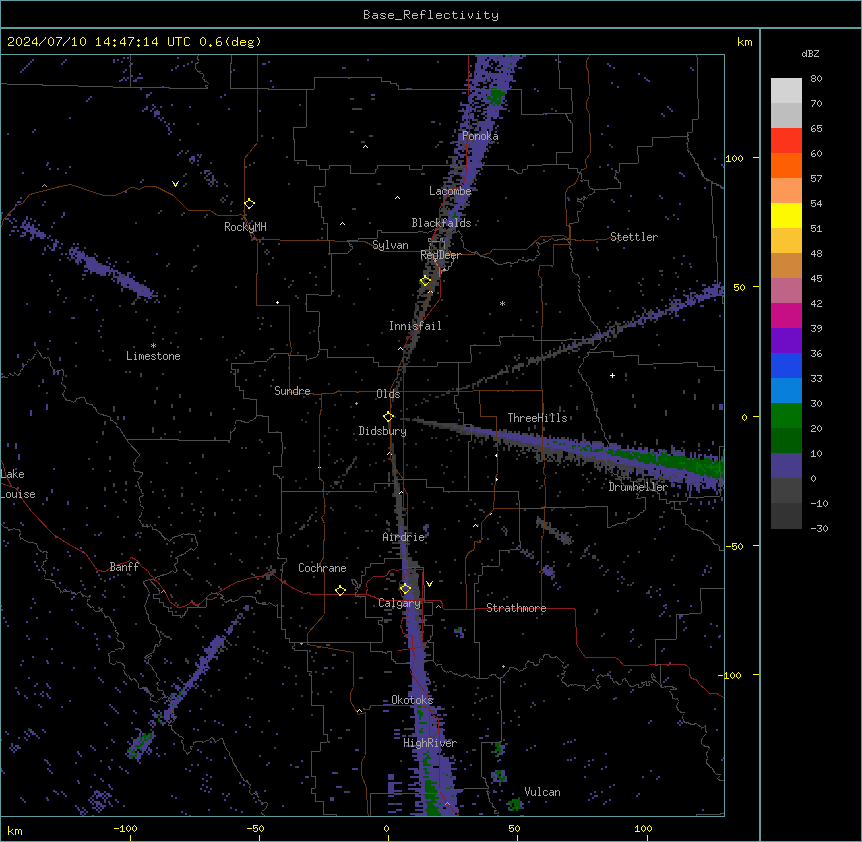Click the Strathmore city label
The width and height of the screenshot is (862, 842).
coord(516,608)
